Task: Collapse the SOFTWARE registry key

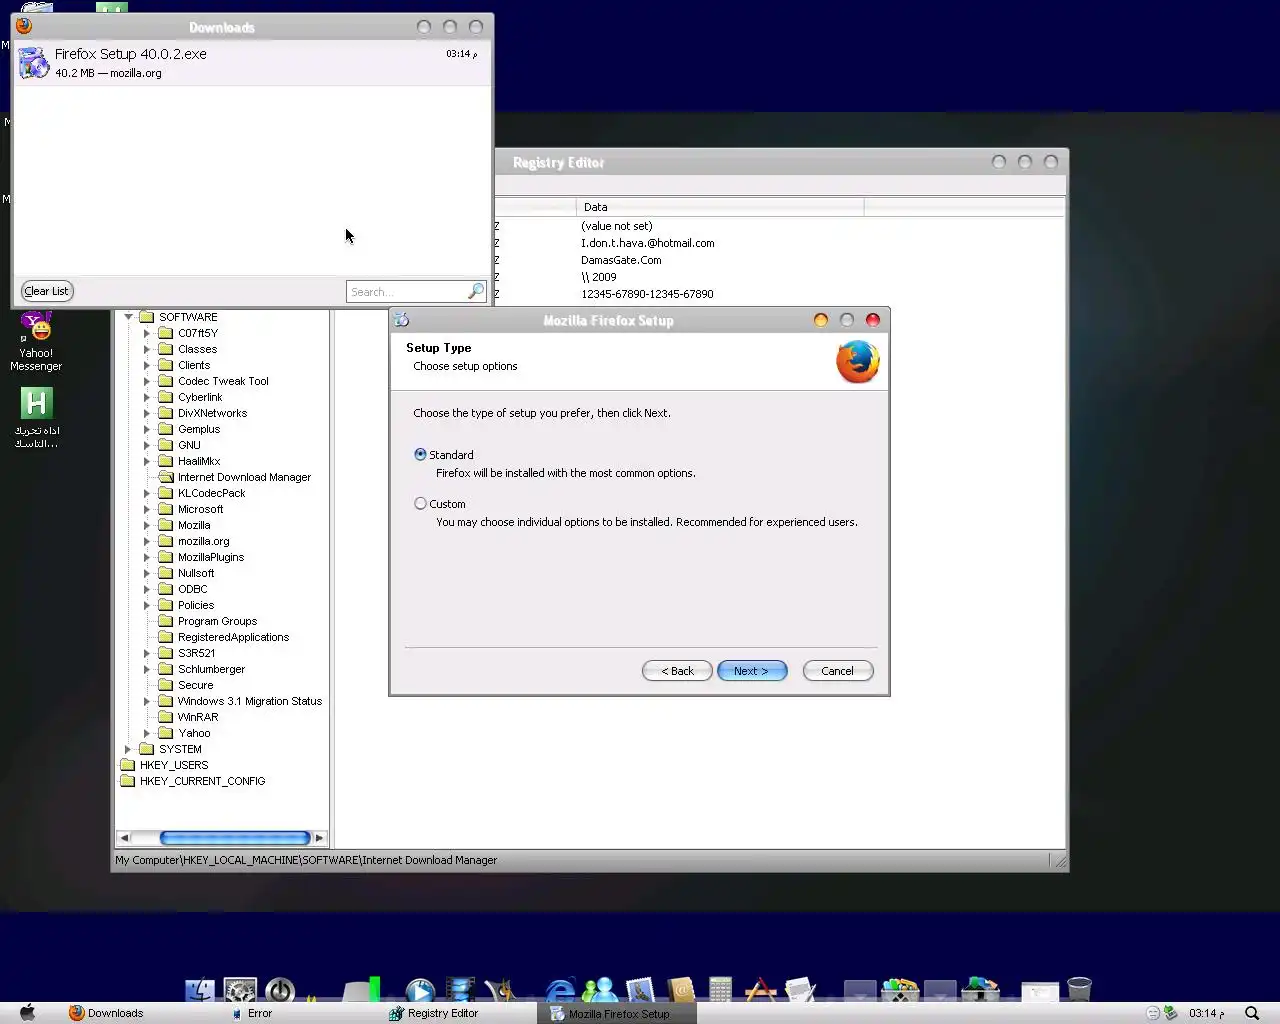Action: [128, 317]
